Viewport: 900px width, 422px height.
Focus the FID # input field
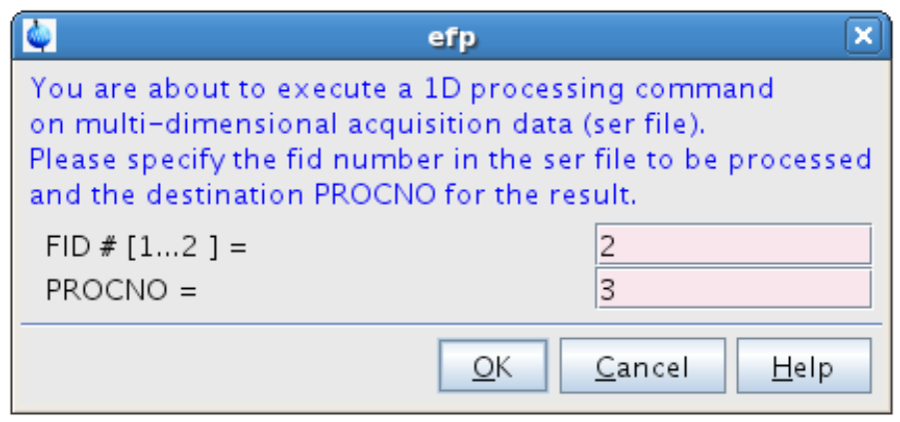(733, 245)
